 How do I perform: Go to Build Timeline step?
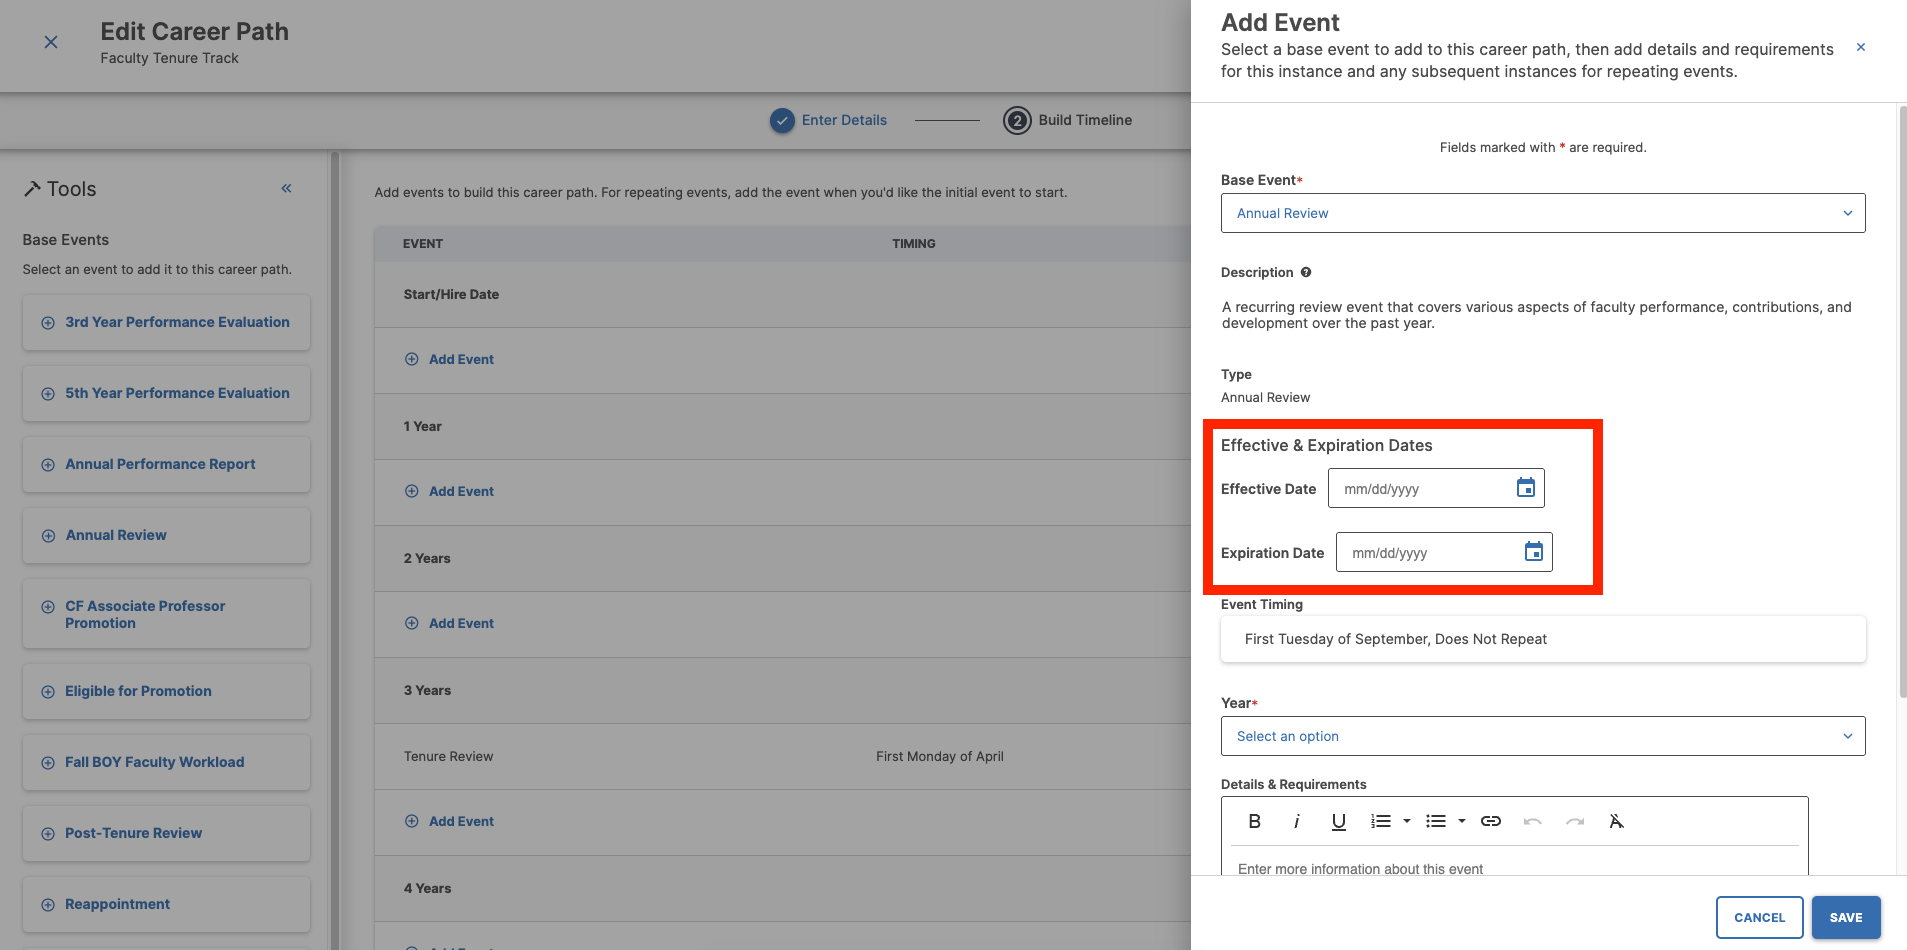[1068, 120]
